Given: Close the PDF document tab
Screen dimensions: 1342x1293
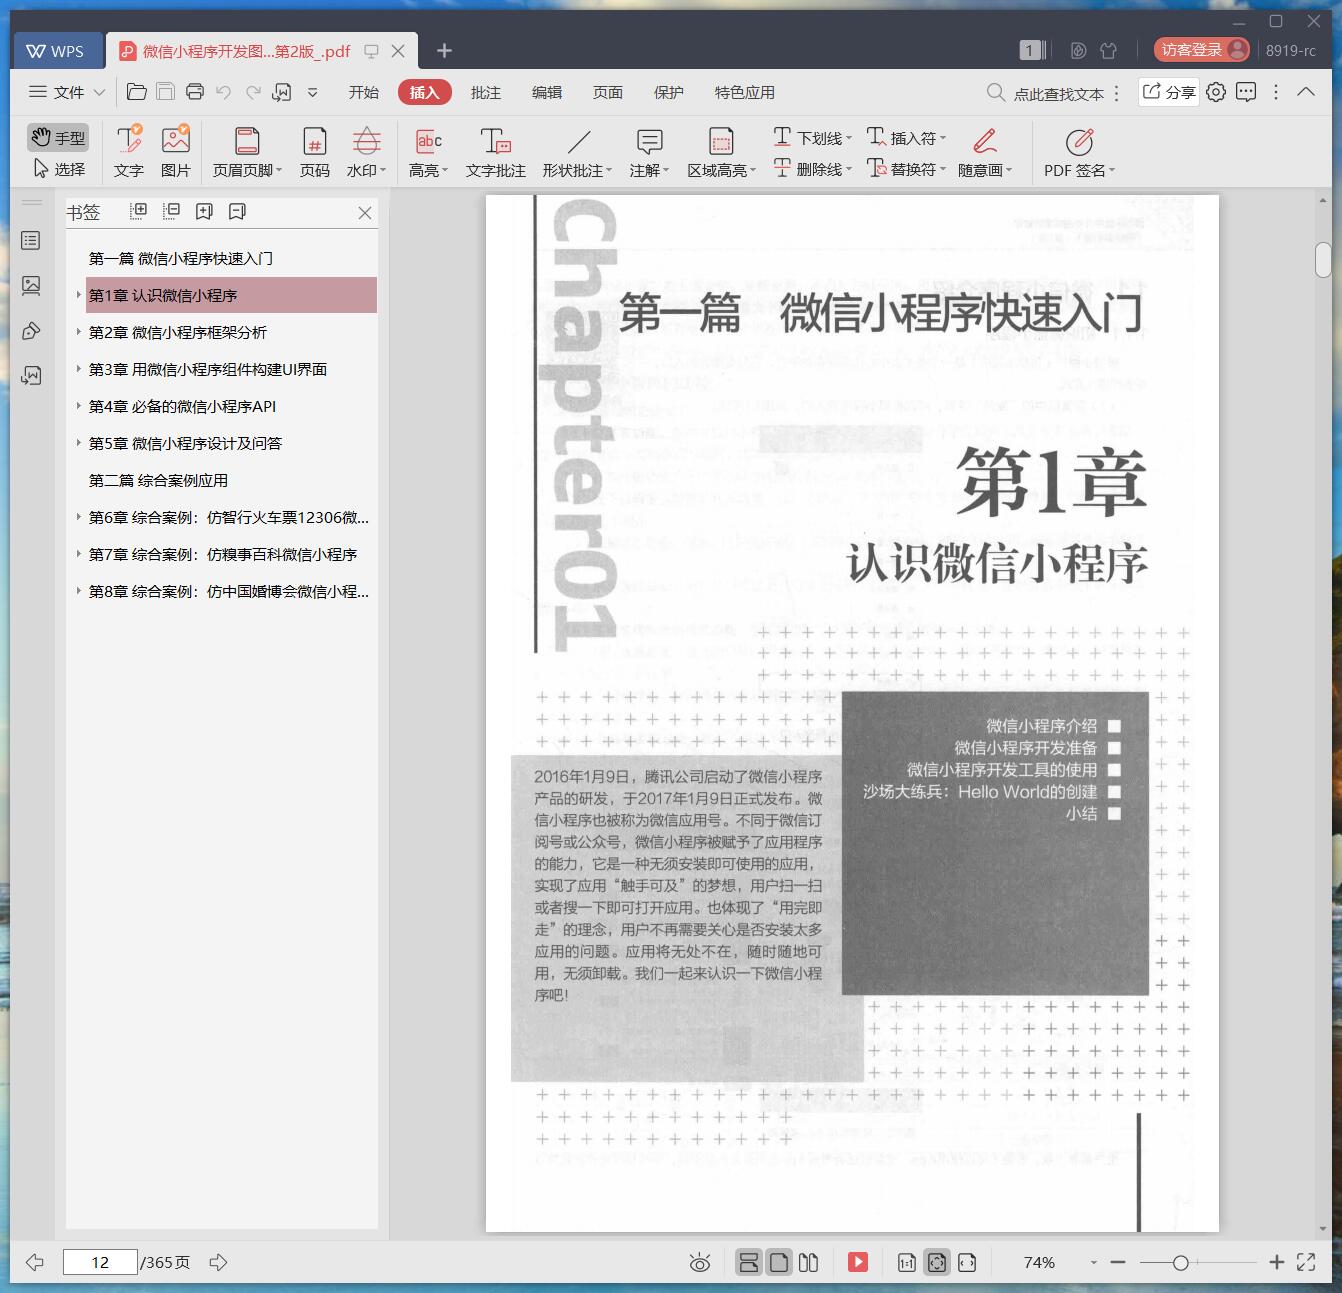Looking at the screenshot, I should pyautogui.click(x=398, y=51).
